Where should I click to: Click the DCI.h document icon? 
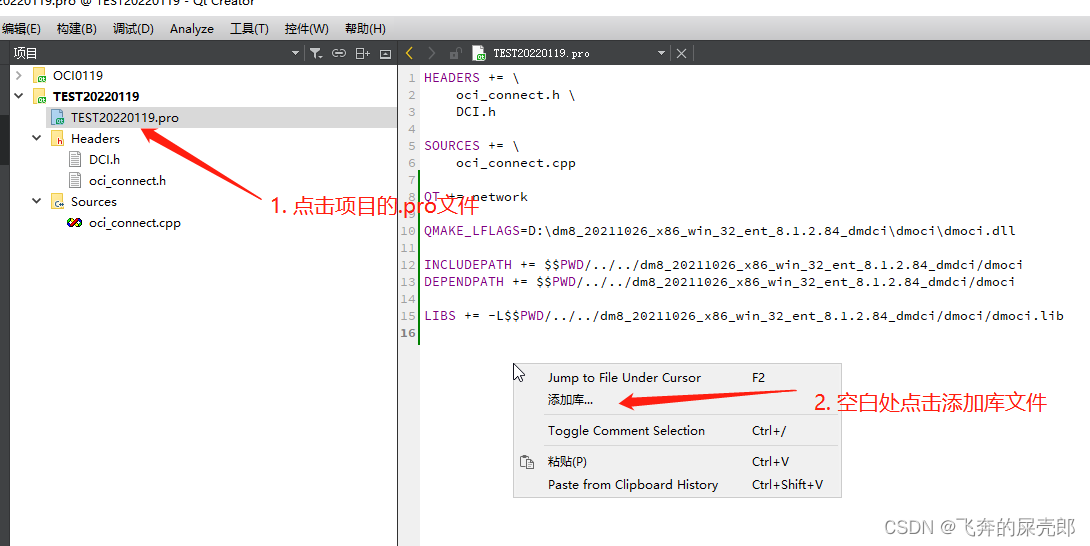click(x=75, y=159)
